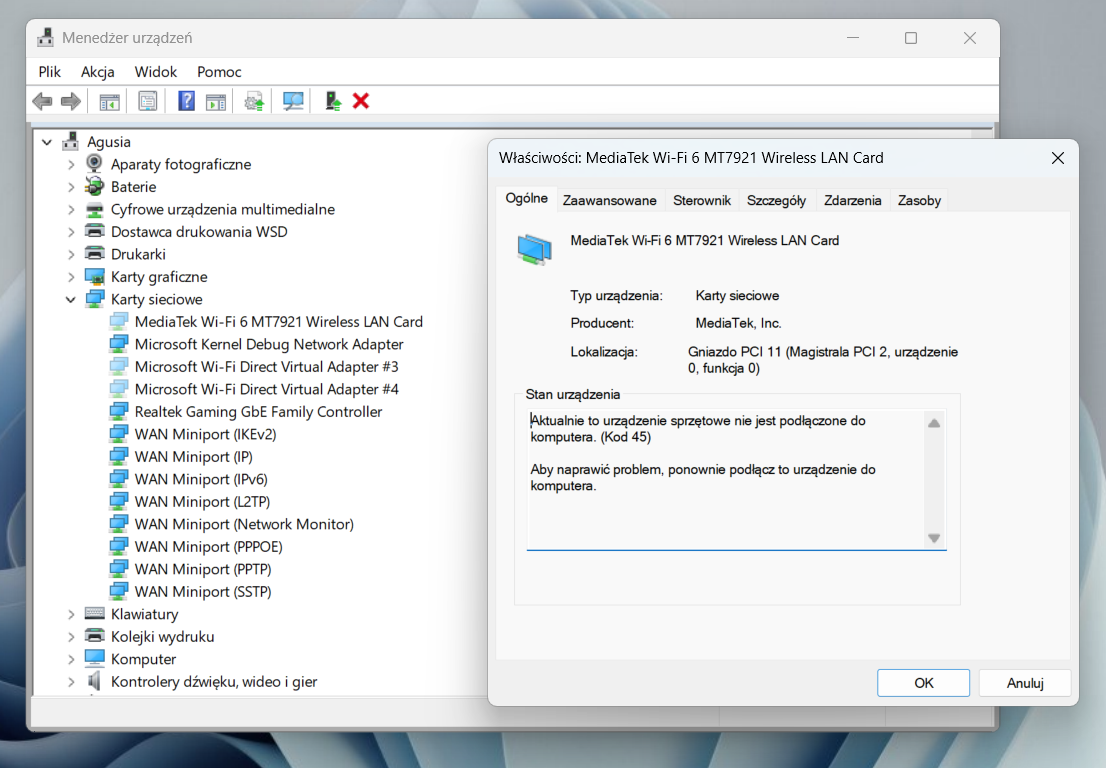The image size is (1106, 768).
Task: Toggle the console tree toolbar icon
Action: [x=109, y=102]
